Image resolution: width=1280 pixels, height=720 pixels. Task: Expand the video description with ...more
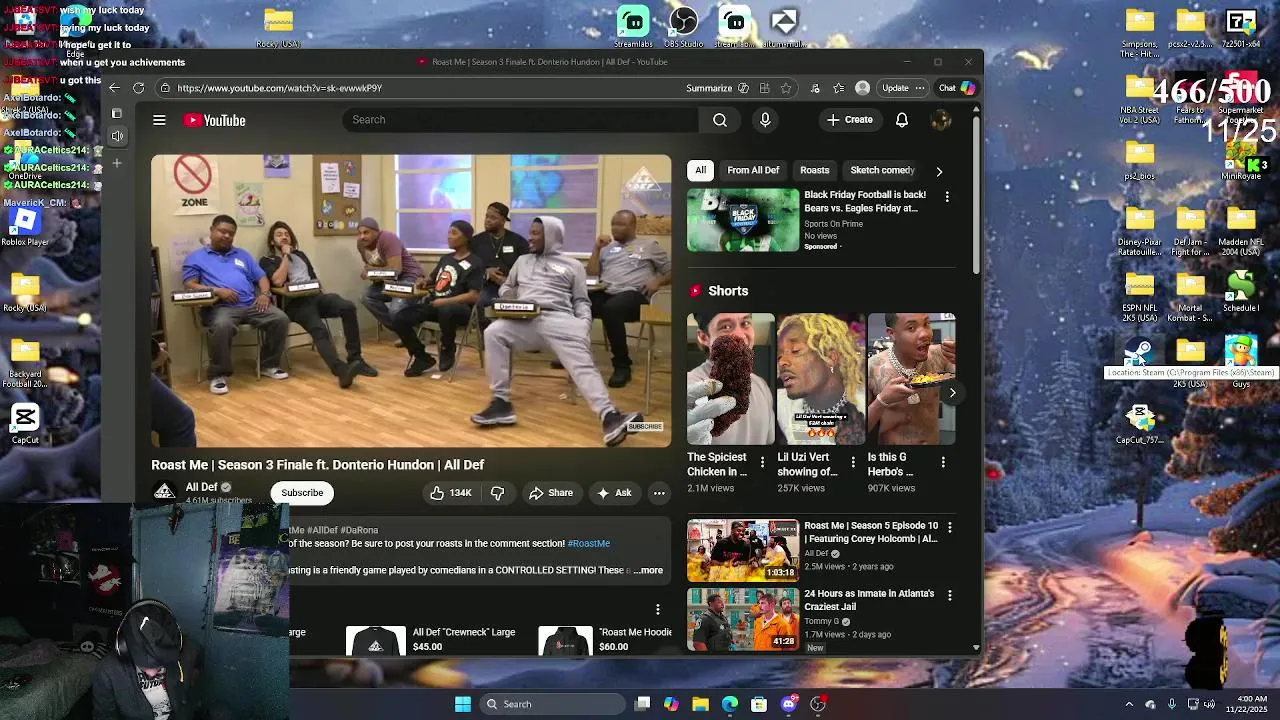[648, 570]
